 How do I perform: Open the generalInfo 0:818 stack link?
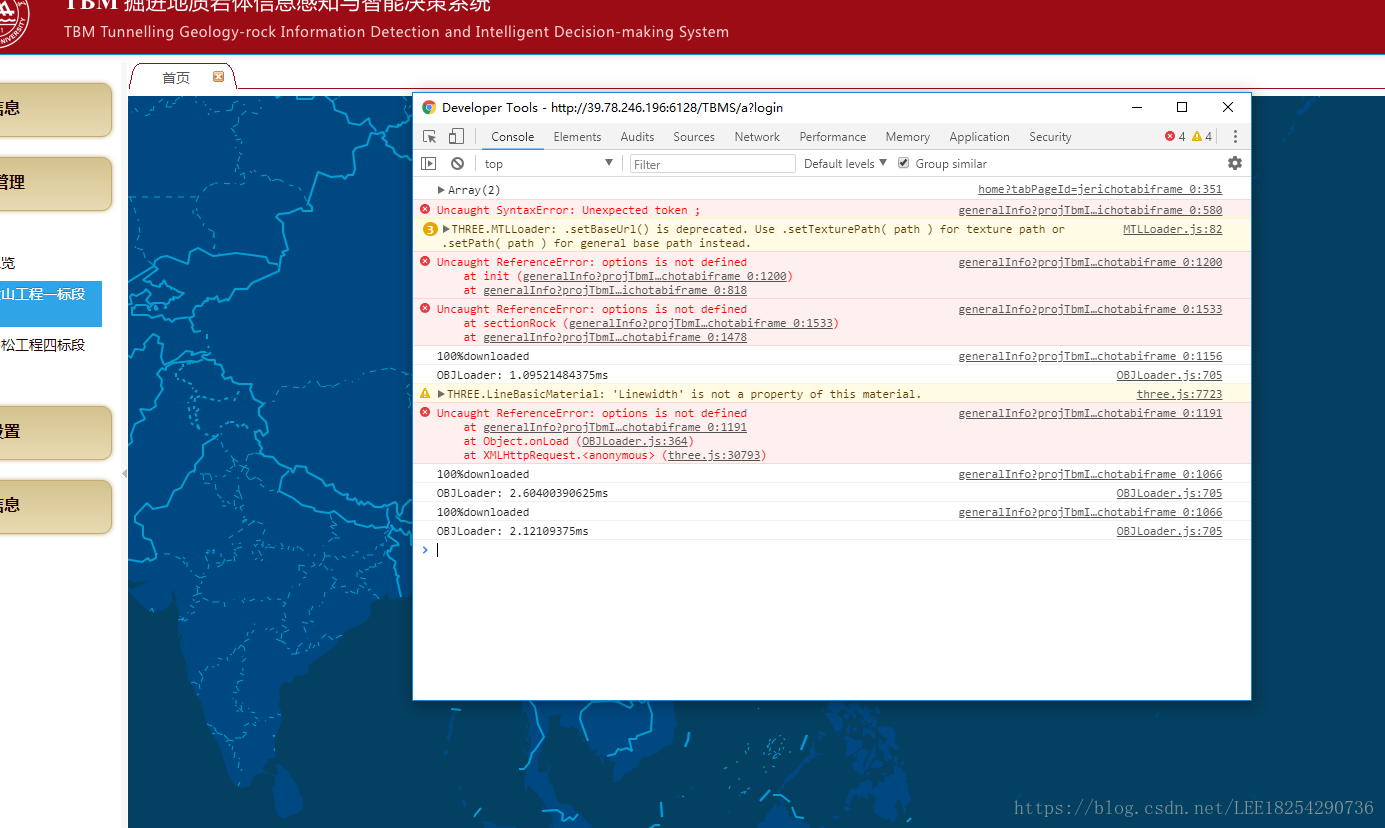tap(615, 290)
